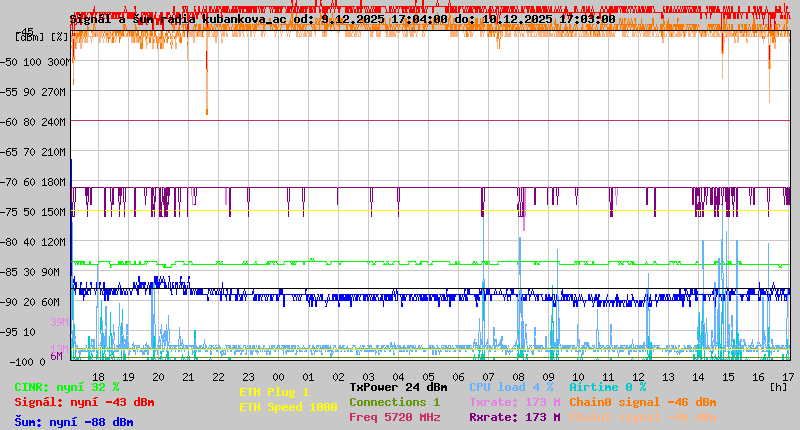
Task: Click the purple '6M' rate label
Action: click(x=56, y=356)
